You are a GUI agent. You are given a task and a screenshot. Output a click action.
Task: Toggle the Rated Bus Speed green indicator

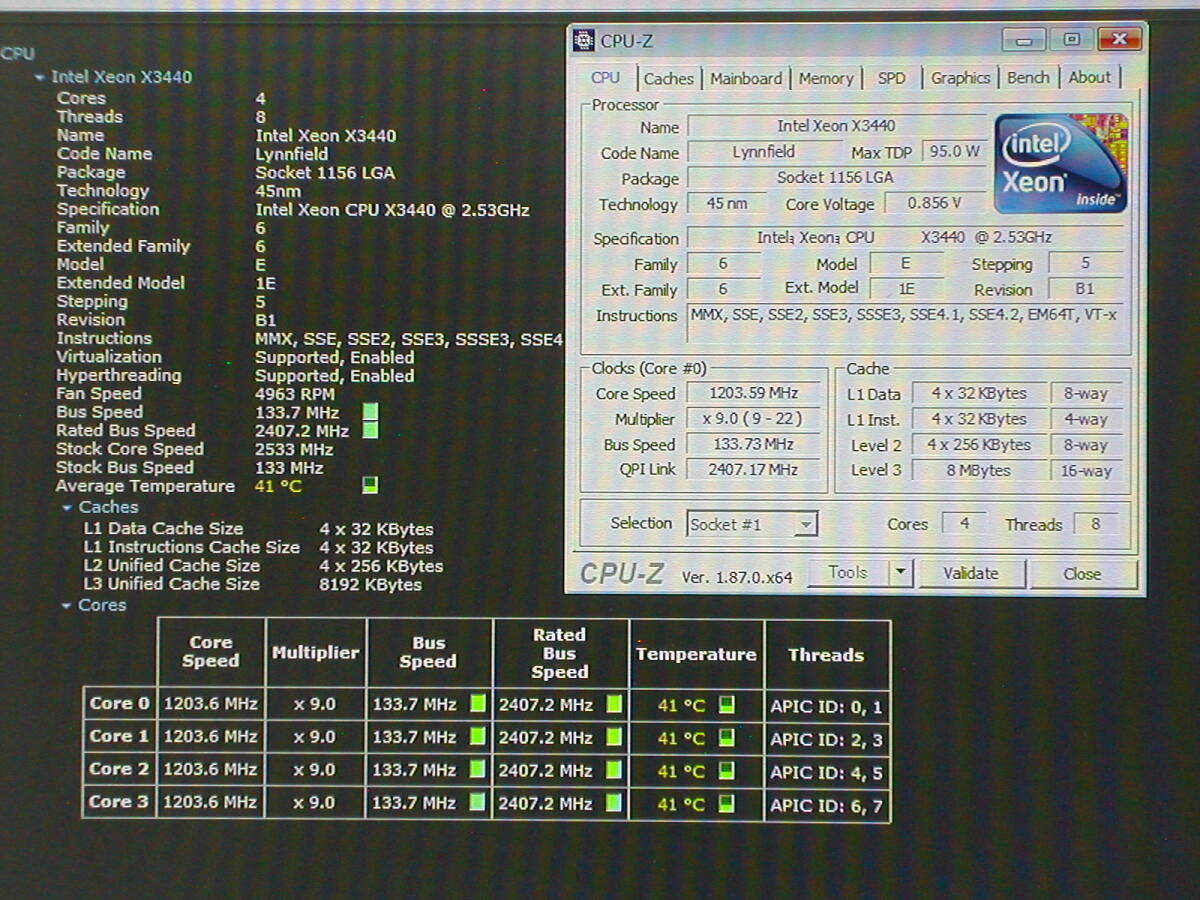[370, 431]
